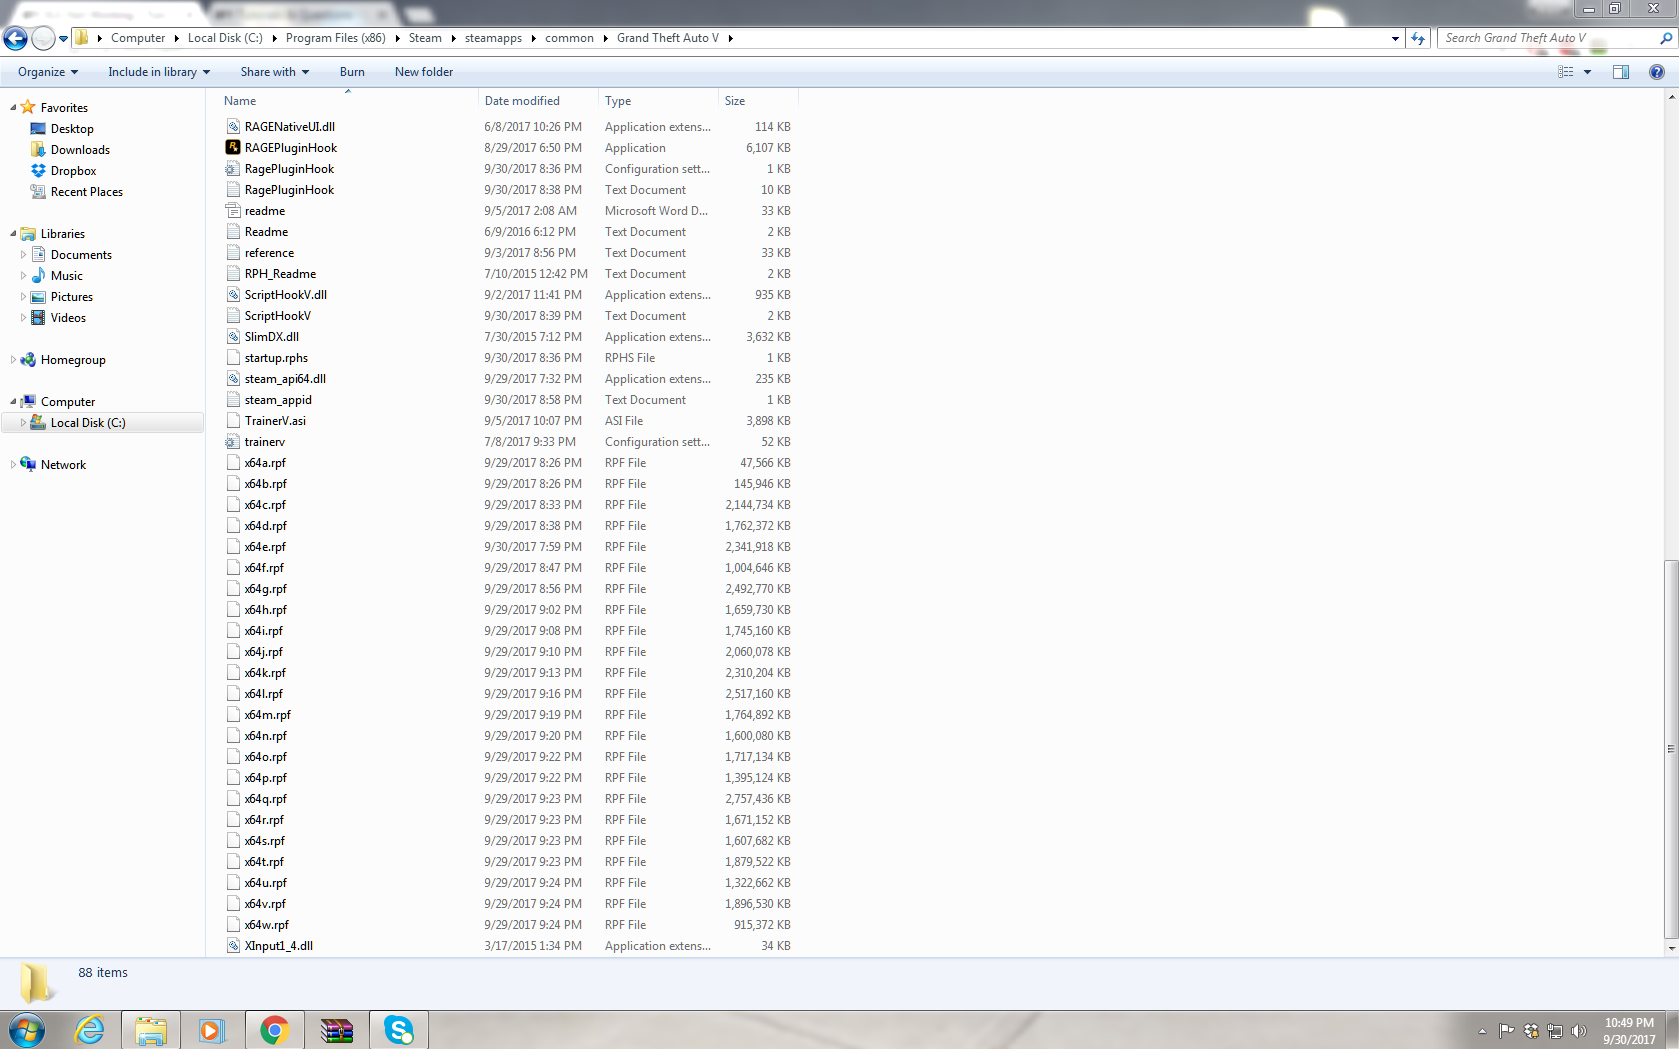Expand the Network tree node
Screen dimensions: 1679x1049
coord(13,465)
